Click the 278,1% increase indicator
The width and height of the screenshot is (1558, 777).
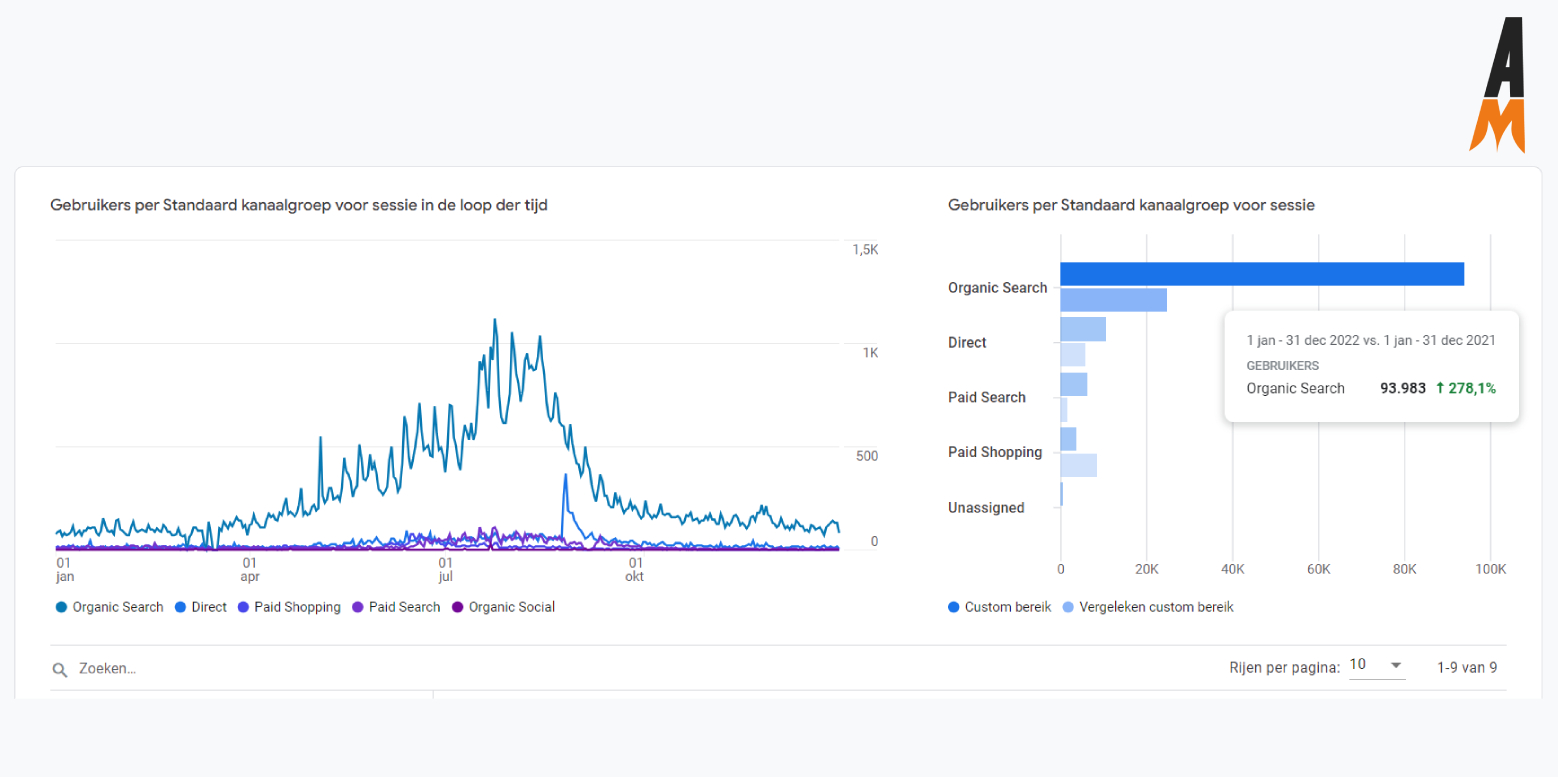[1466, 388]
